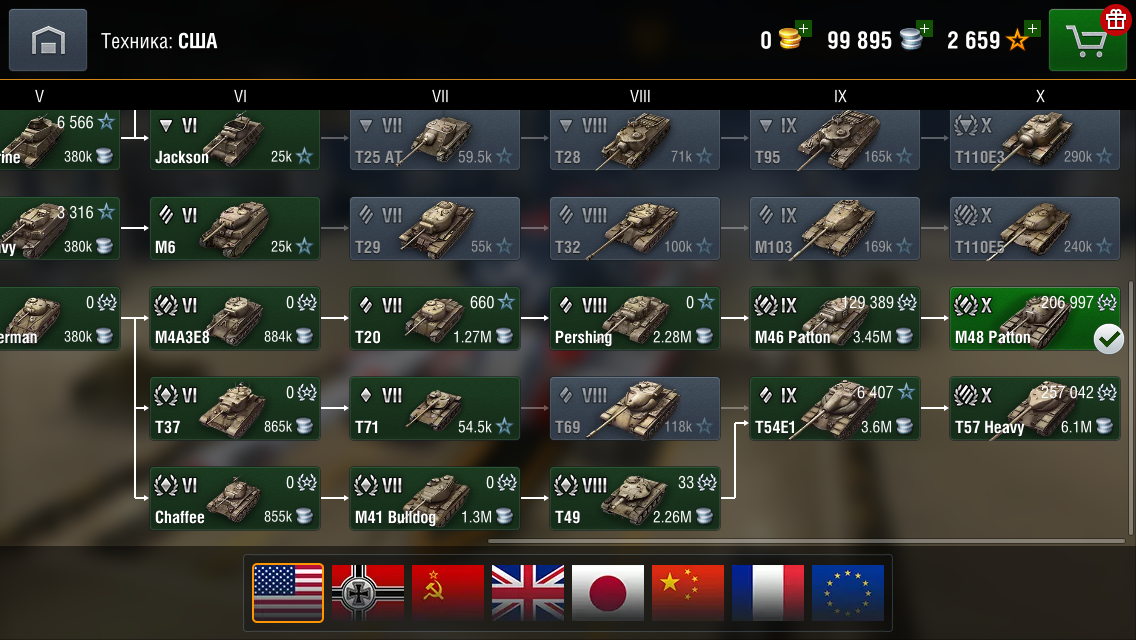The width and height of the screenshot is (1136, 640).
Task: Select the USA flag nation
Action: click(288, 593)
